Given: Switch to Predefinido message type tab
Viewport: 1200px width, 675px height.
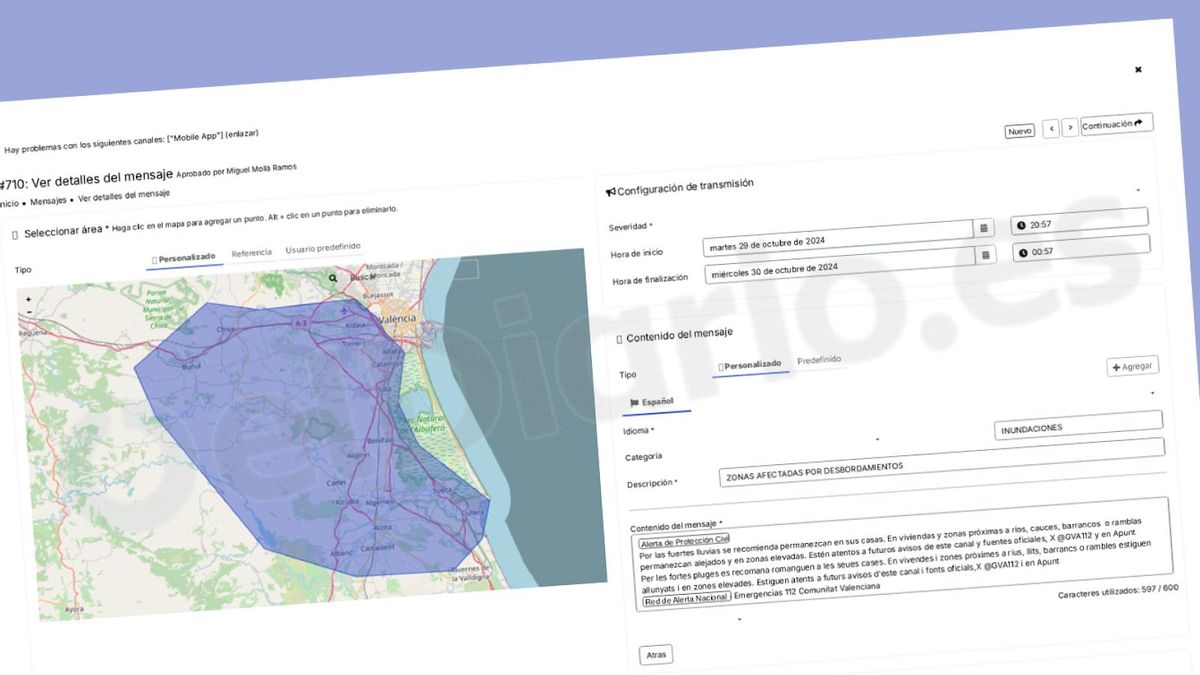Looking at the screenshot, I should [819, 360].
